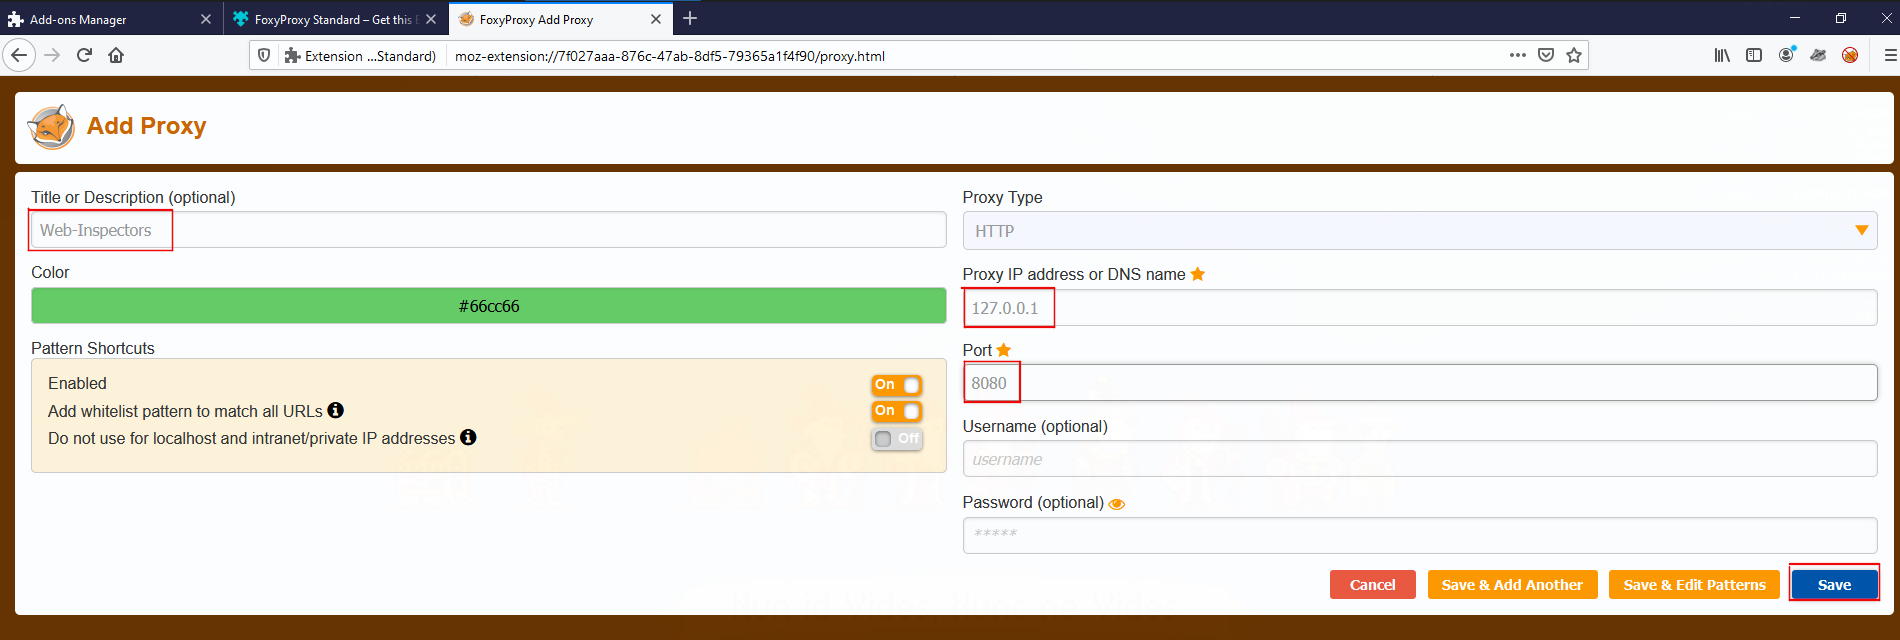This screenshot has height=640, width=1900.
Task: Click the Password input field
Action: [1419, 535]
